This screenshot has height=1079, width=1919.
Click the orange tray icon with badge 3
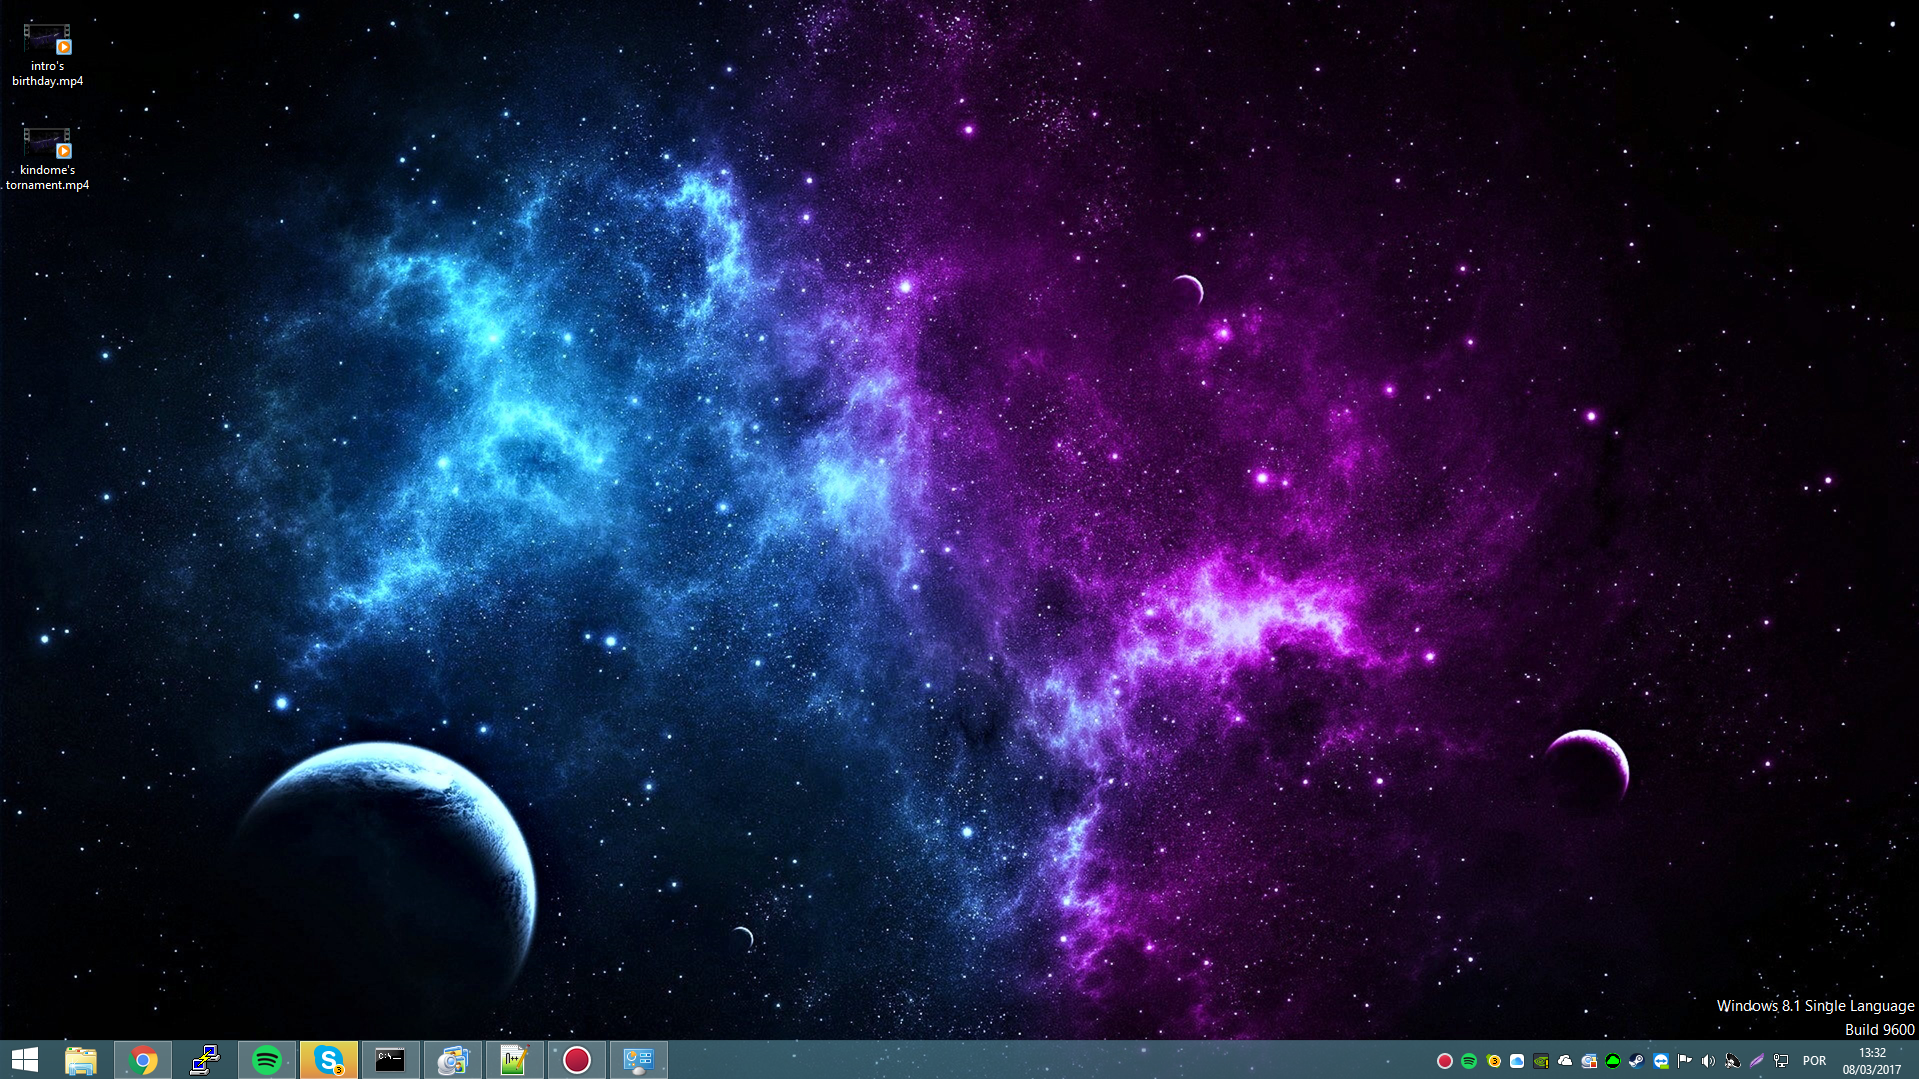point(1493,1061)
